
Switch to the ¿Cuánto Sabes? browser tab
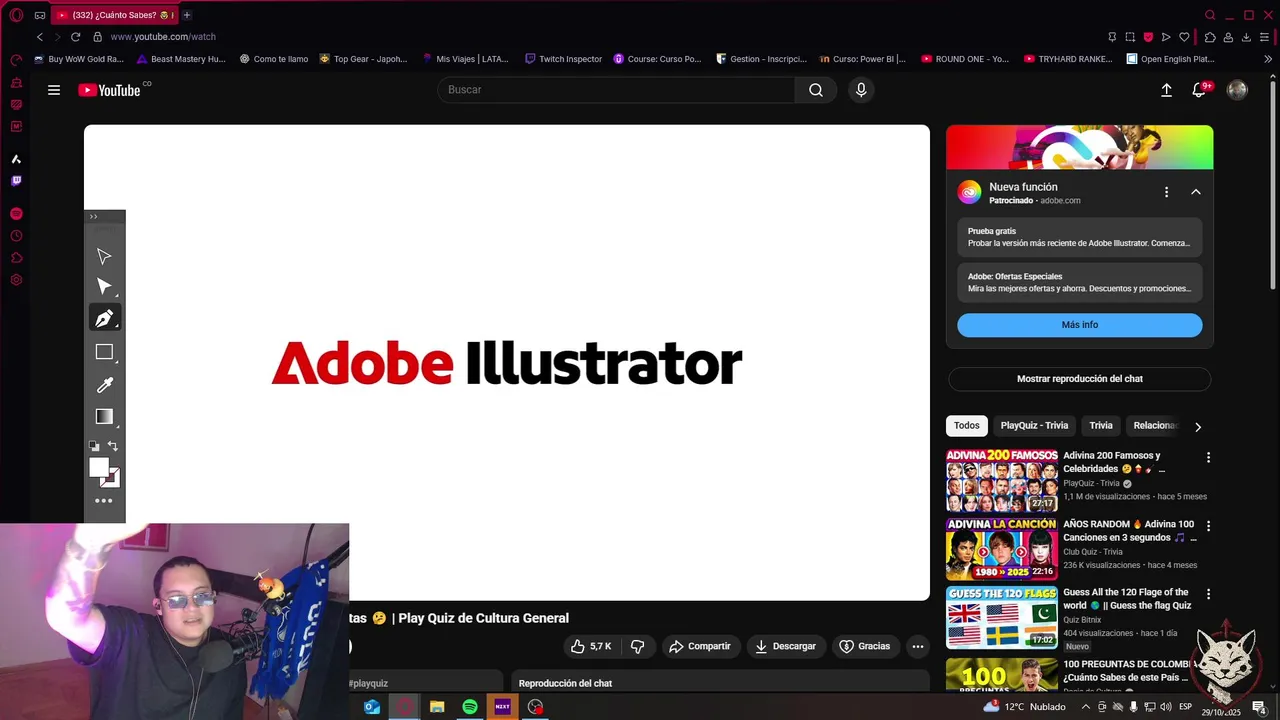(x=116, y=15)
